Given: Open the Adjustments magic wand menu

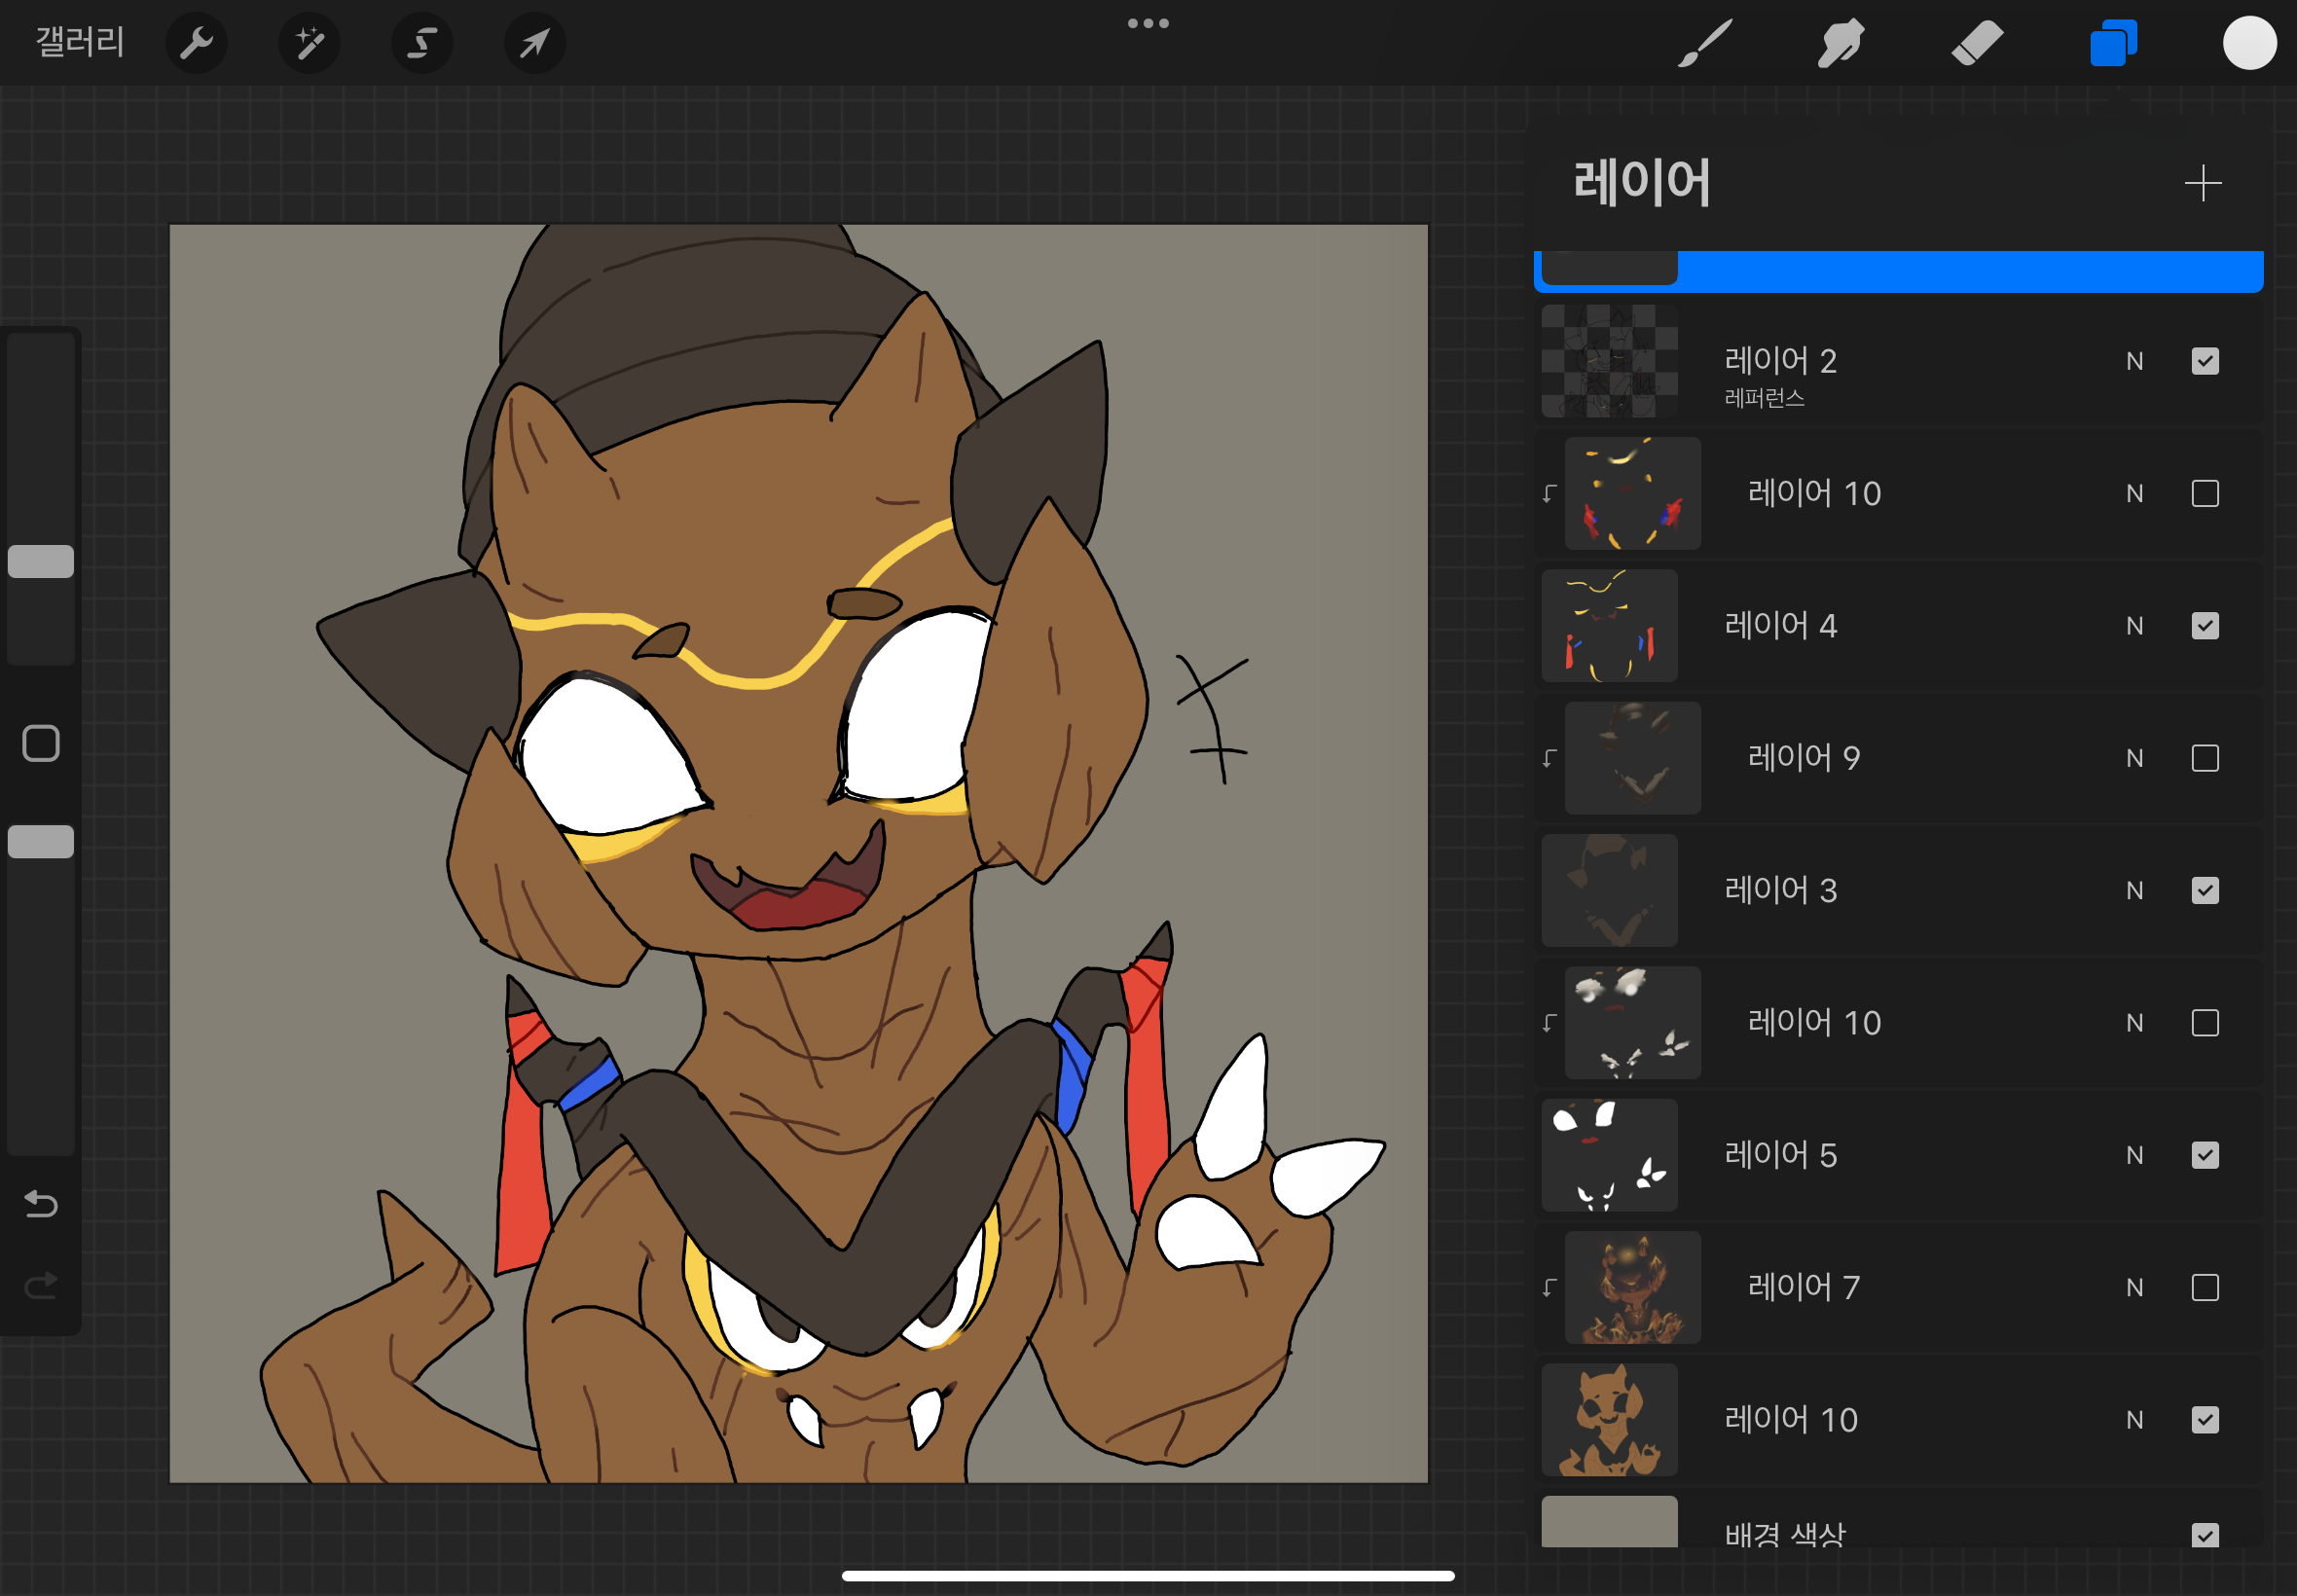Looking at the screenshot, I should pos(309,43).
